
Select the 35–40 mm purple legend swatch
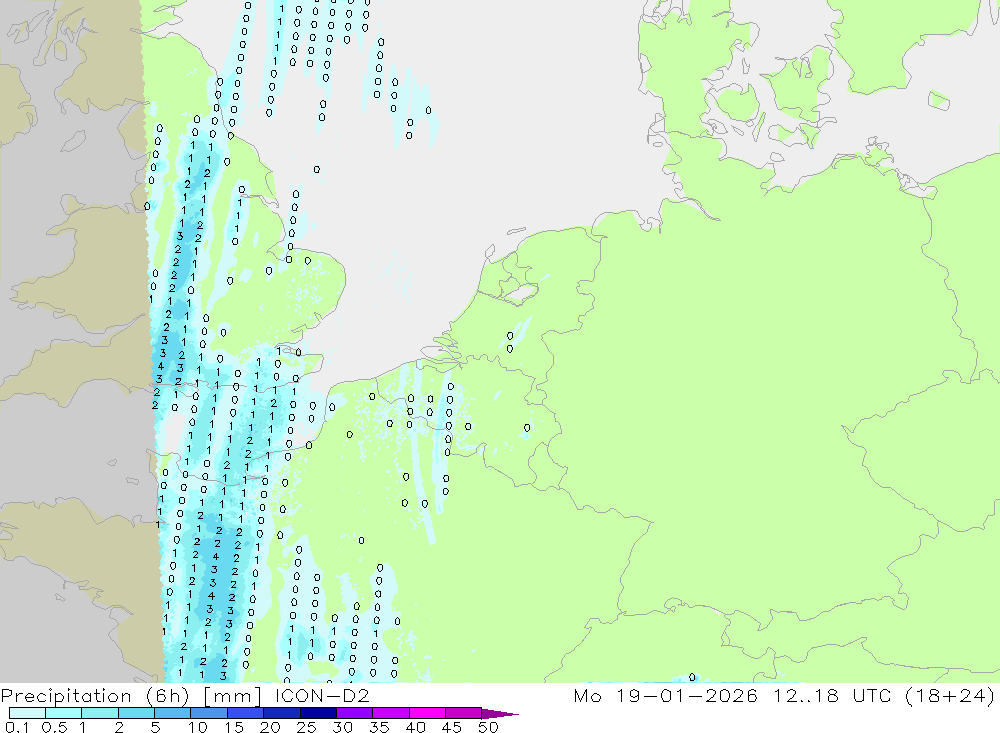click(390, 713)
